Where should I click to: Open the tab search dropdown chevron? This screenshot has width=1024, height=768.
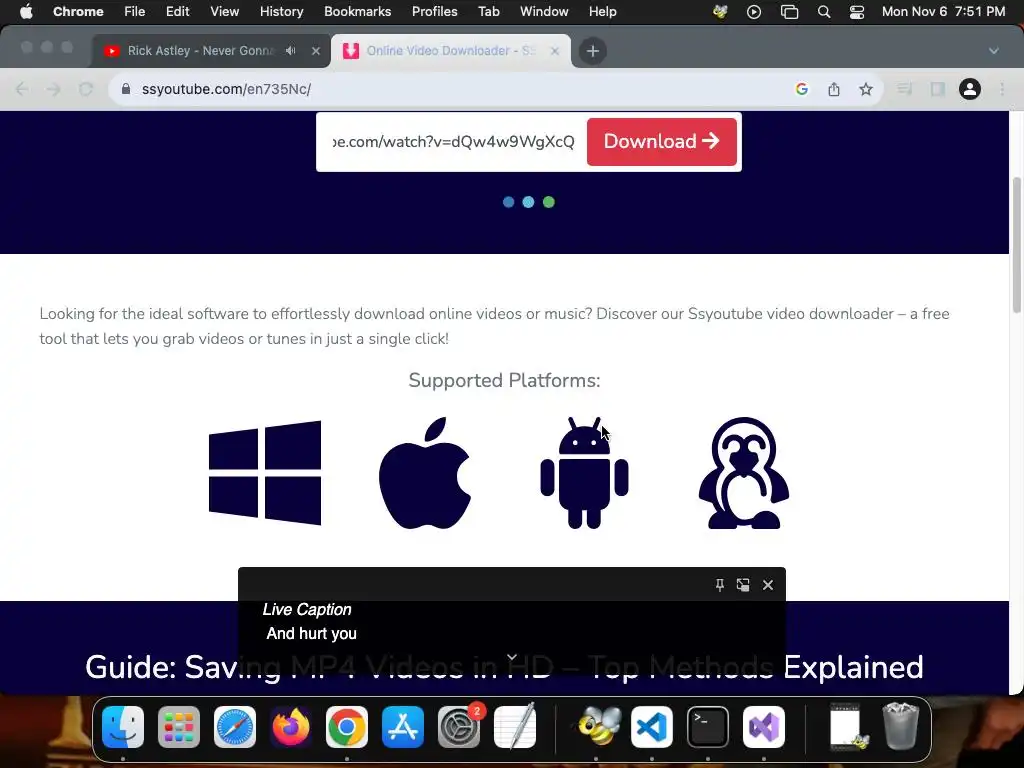(993, 51)
